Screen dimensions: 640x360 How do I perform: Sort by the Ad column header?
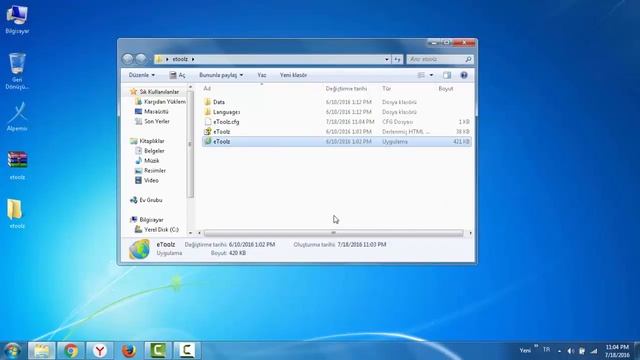(207, 89)
